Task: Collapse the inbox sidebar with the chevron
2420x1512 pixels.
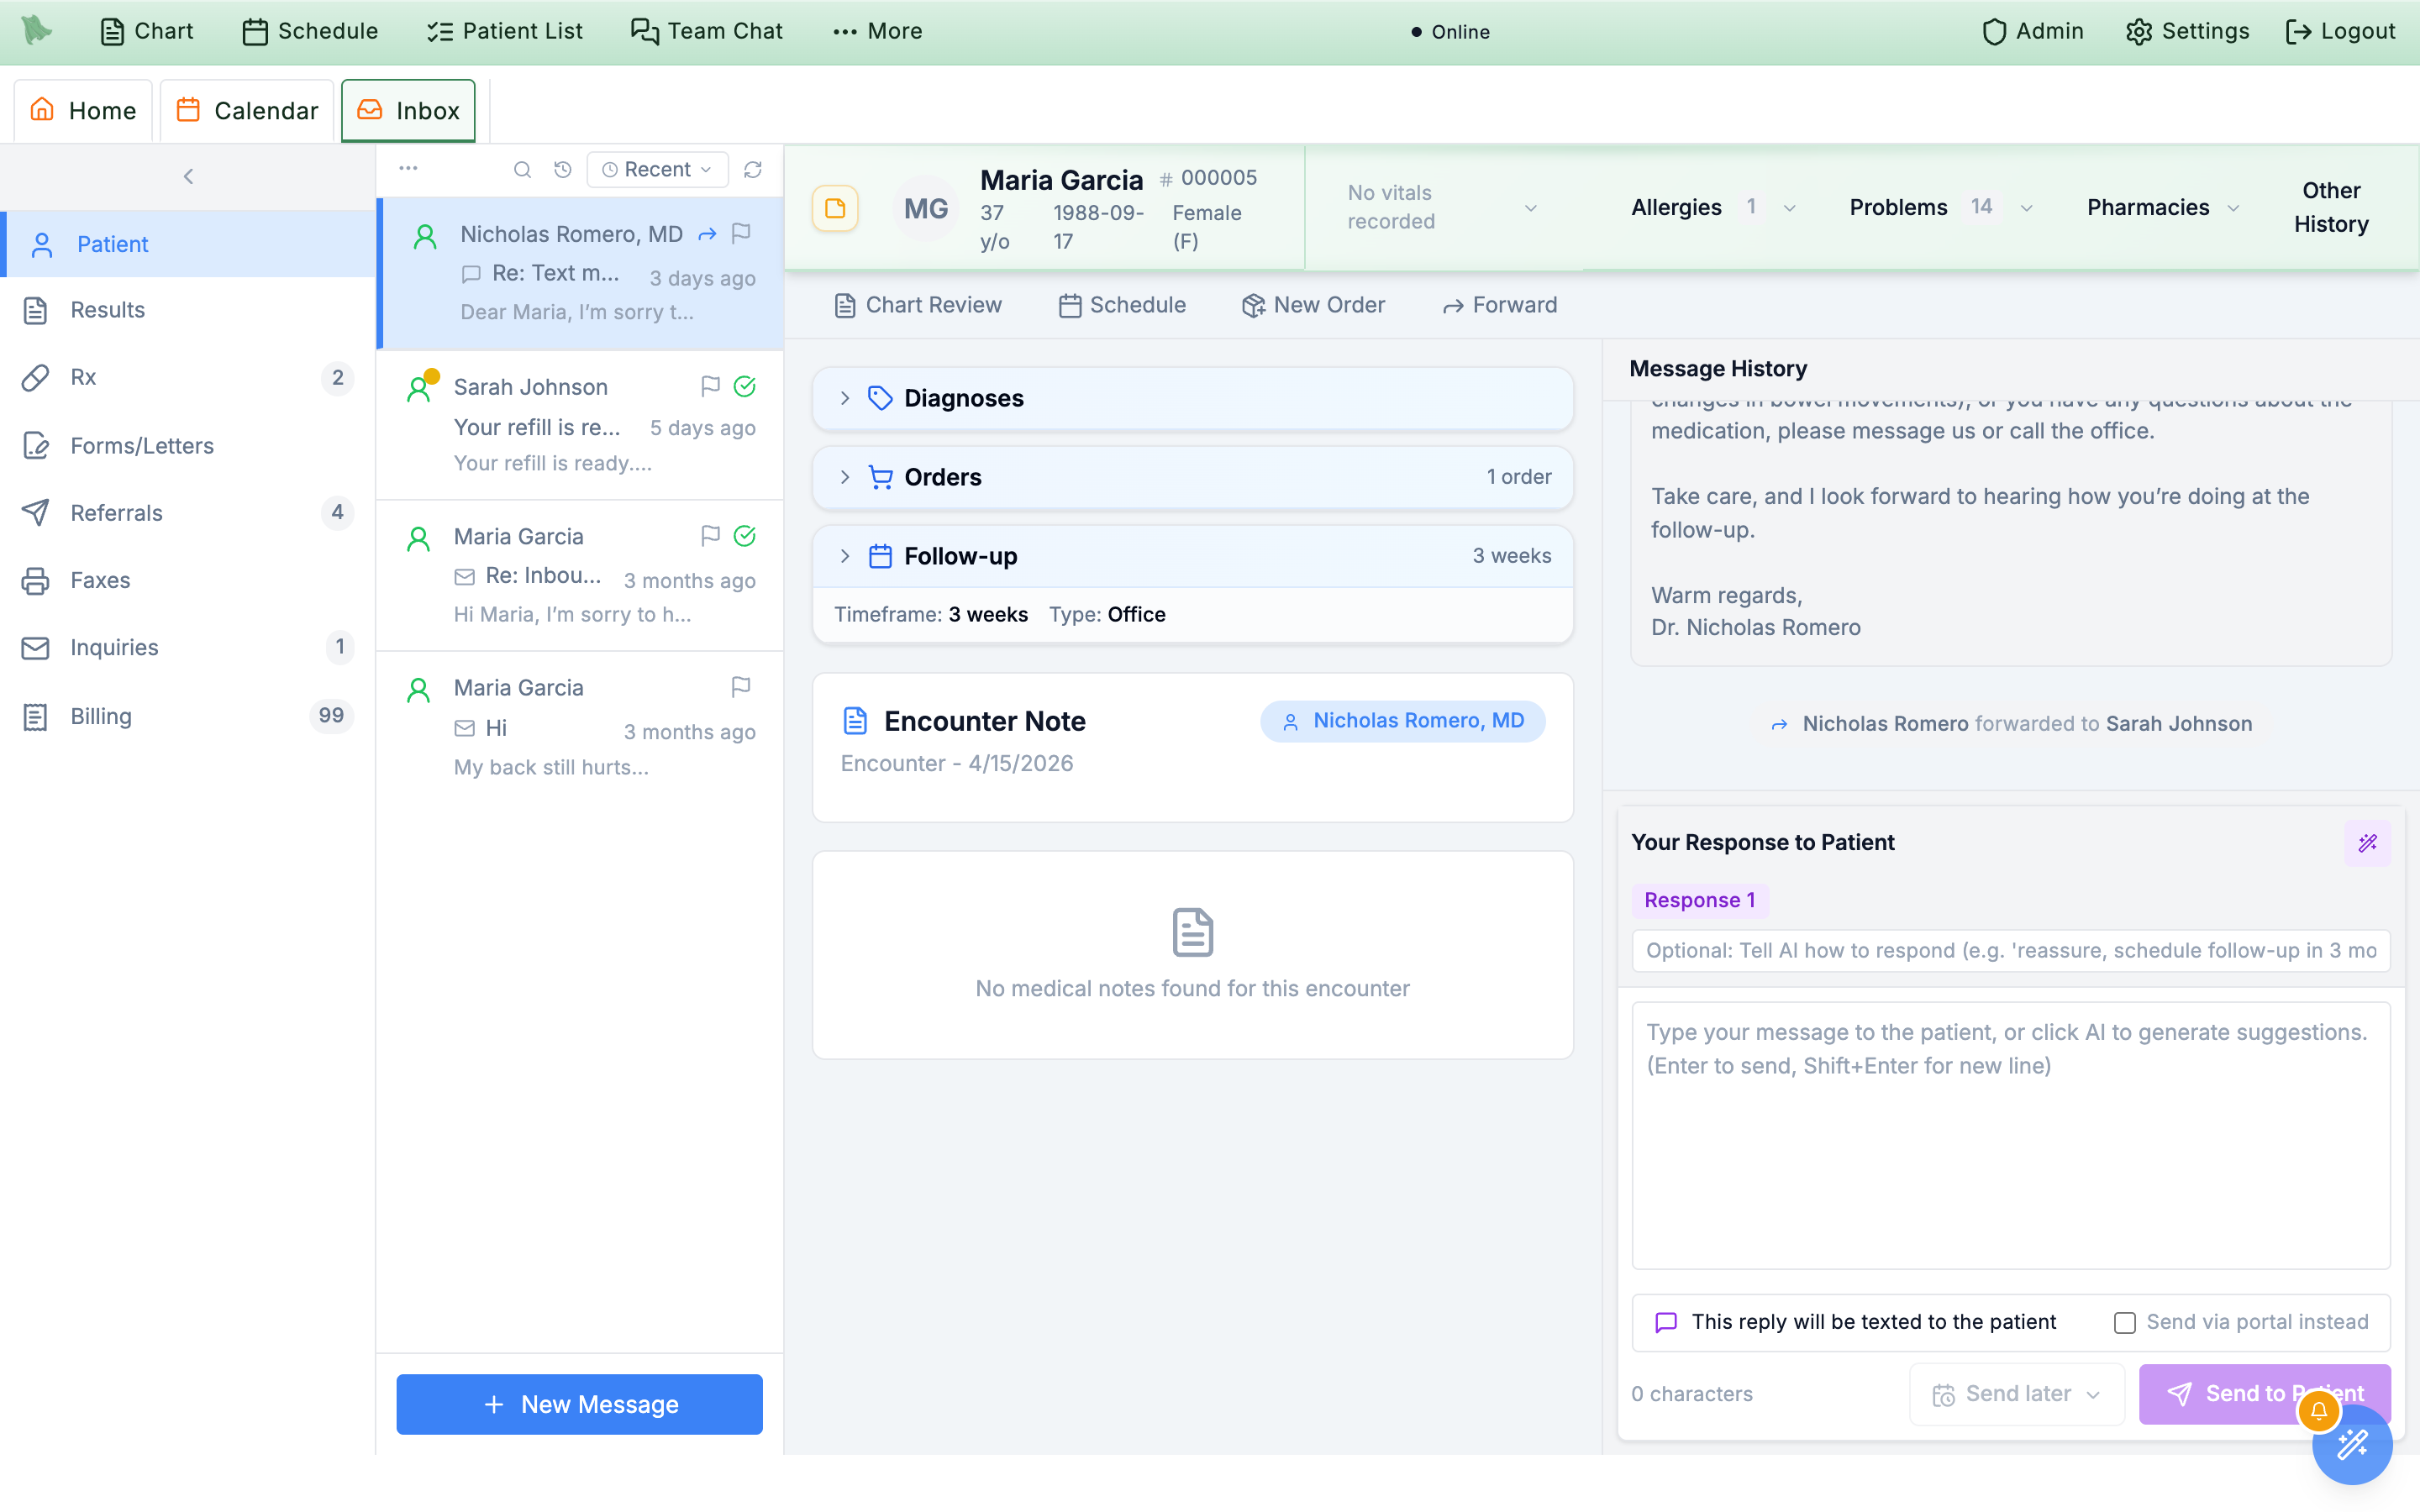Action: click(x=188, y=176)
